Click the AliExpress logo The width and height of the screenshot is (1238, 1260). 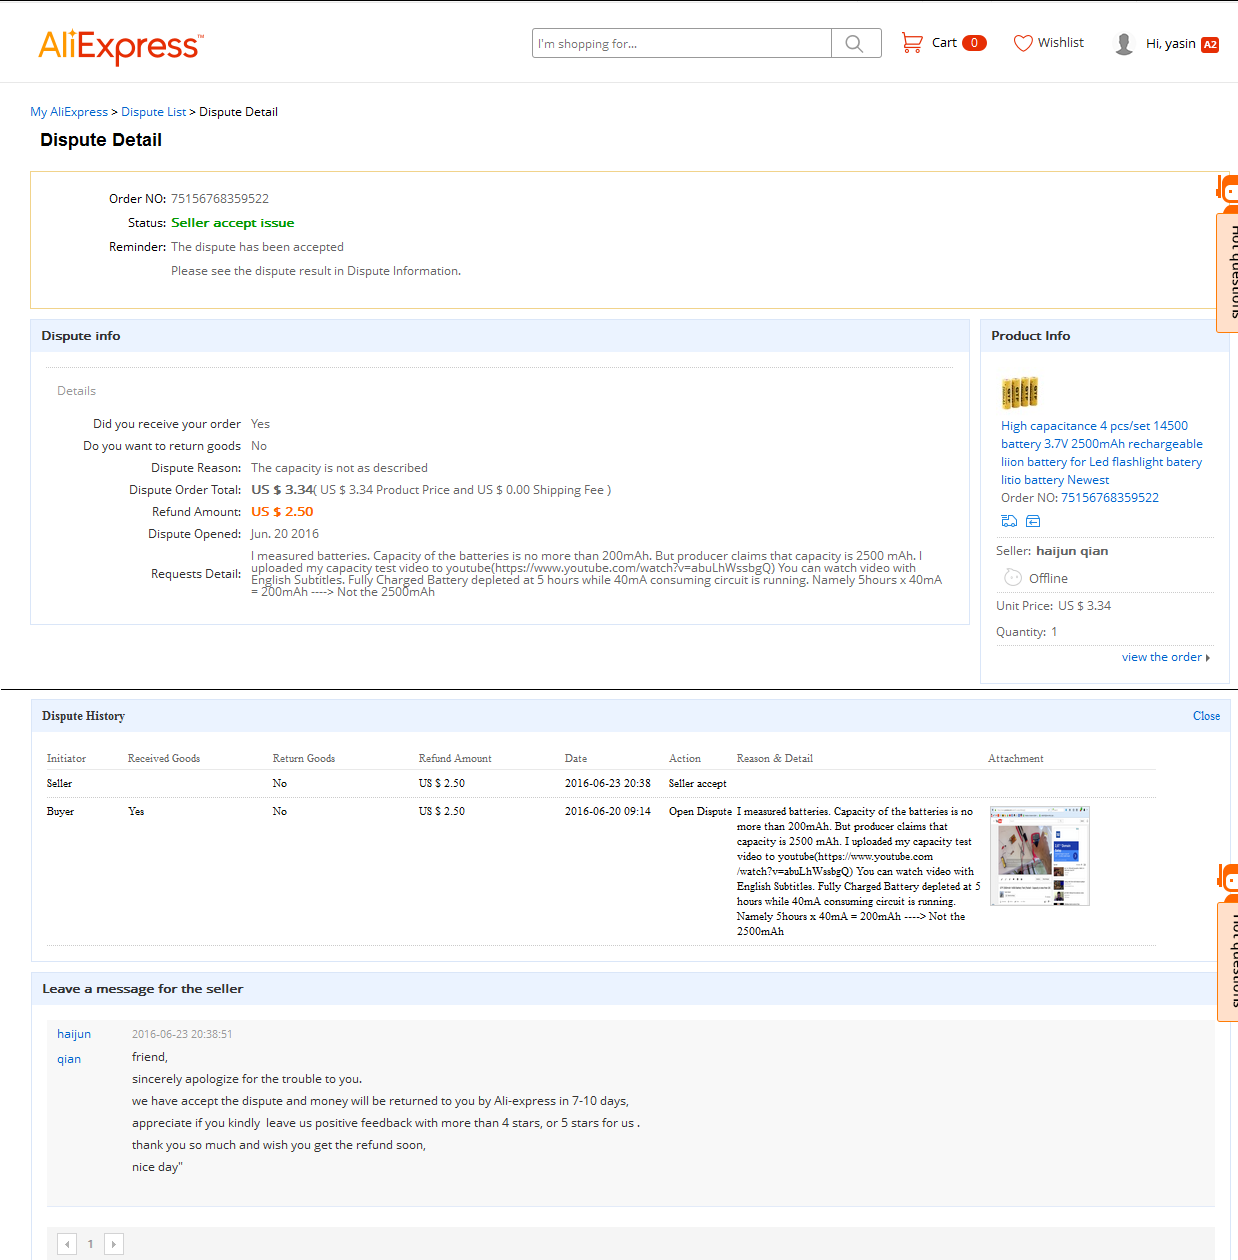[120, 46]
